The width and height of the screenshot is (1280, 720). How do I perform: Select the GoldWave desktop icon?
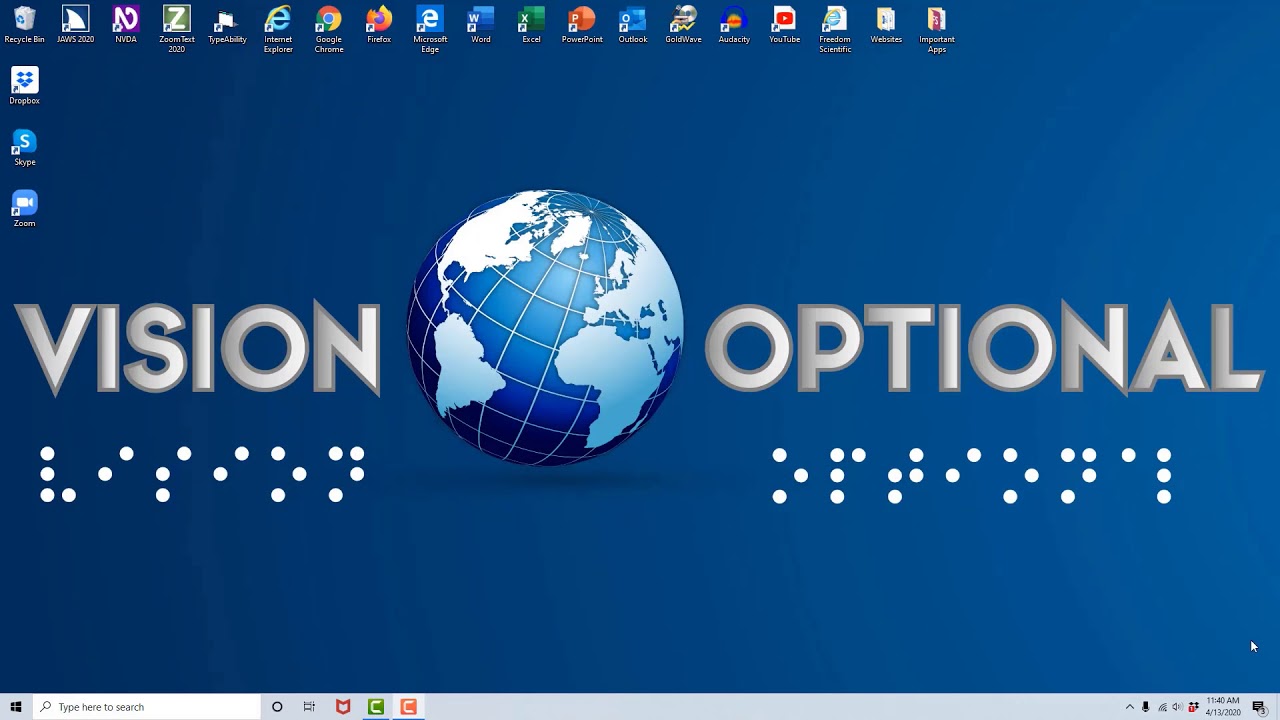(x=683, y=26)
